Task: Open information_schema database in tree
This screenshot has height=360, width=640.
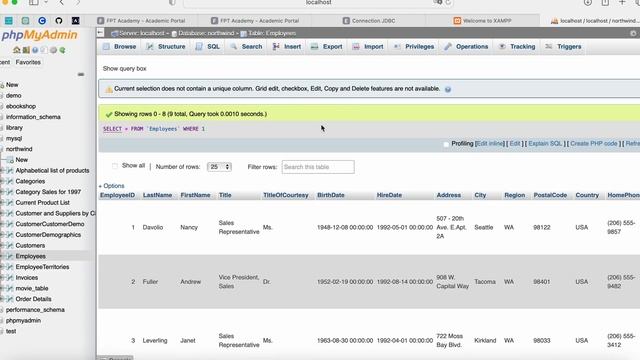Action: (x=33, y=117)
